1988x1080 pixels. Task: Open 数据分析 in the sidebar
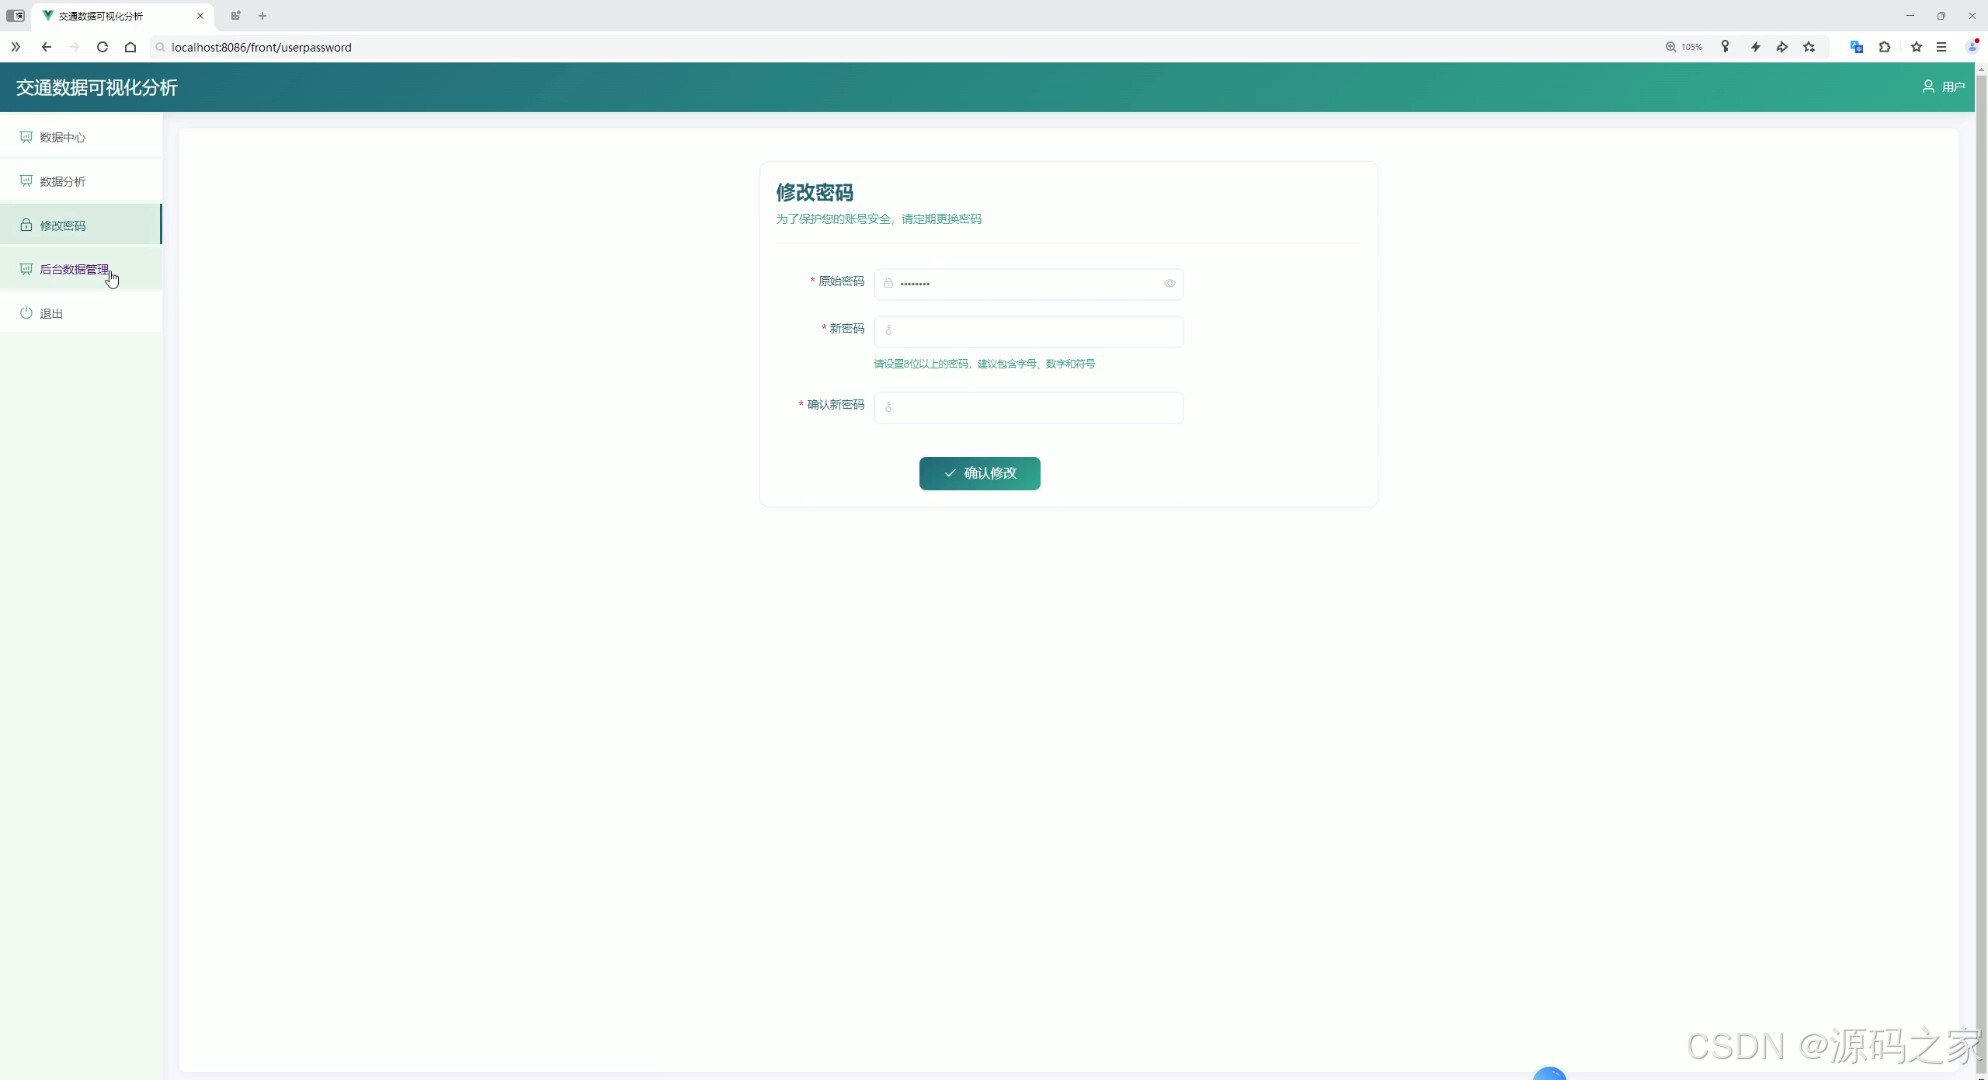pos(62,181)
